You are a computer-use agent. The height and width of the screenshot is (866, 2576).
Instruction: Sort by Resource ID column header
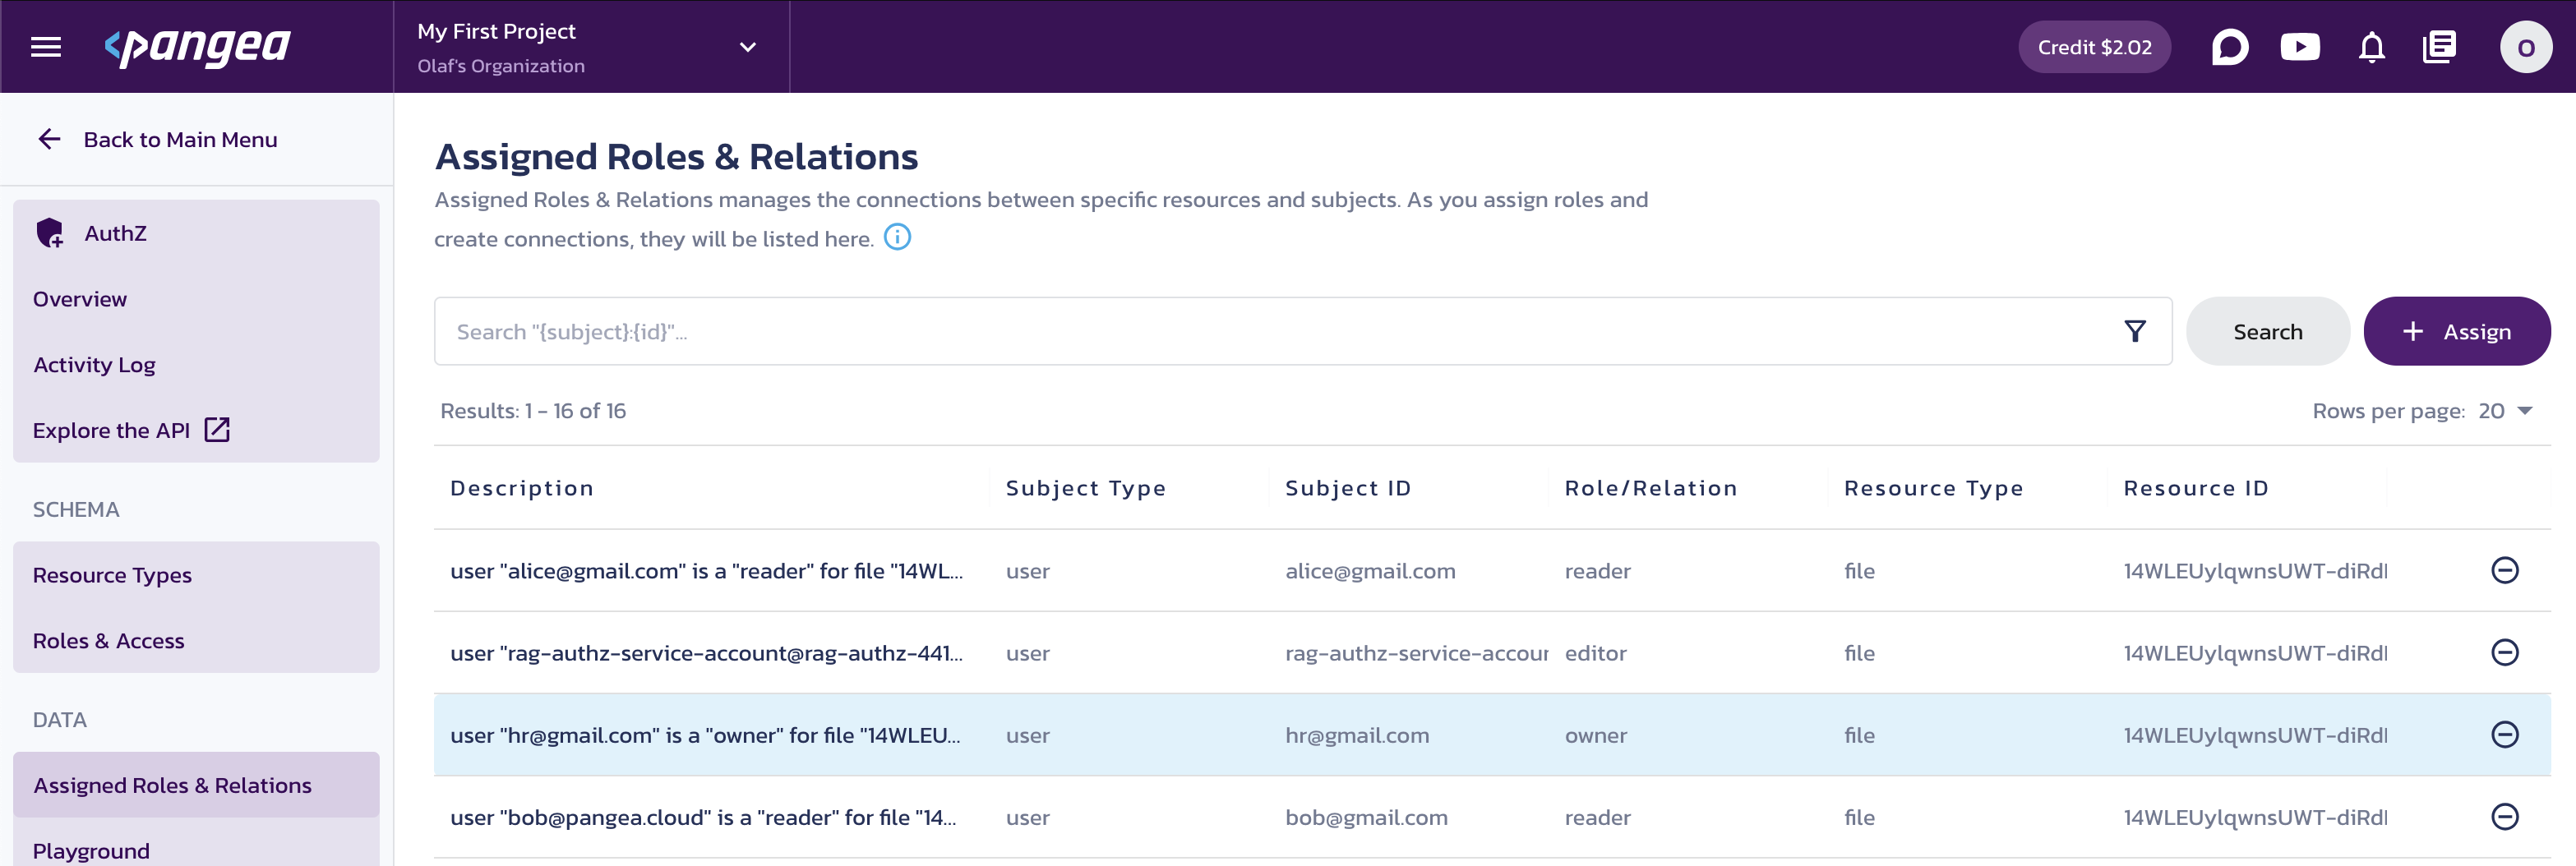[x=2196, y=488]
